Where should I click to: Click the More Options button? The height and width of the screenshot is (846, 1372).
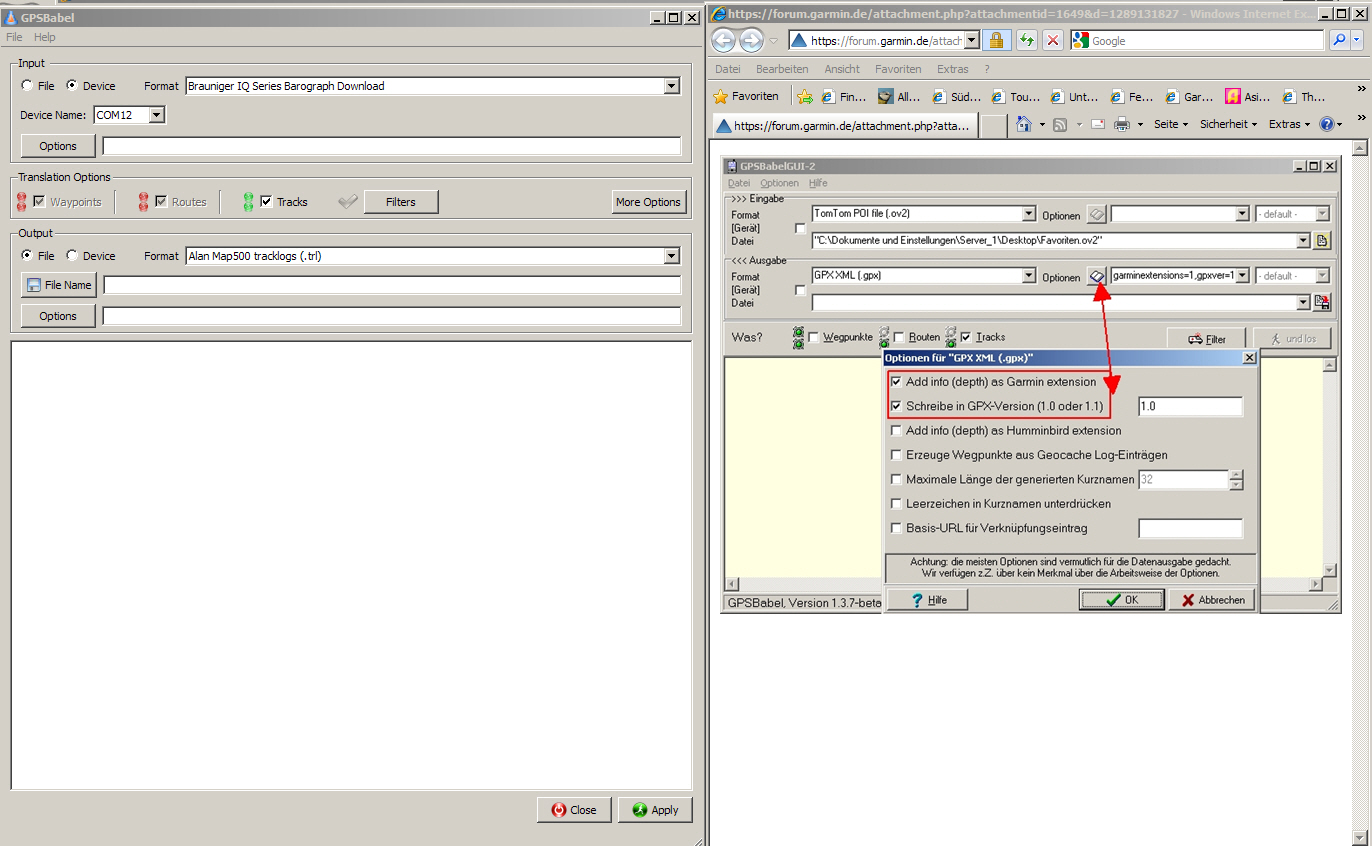(648, 202)
